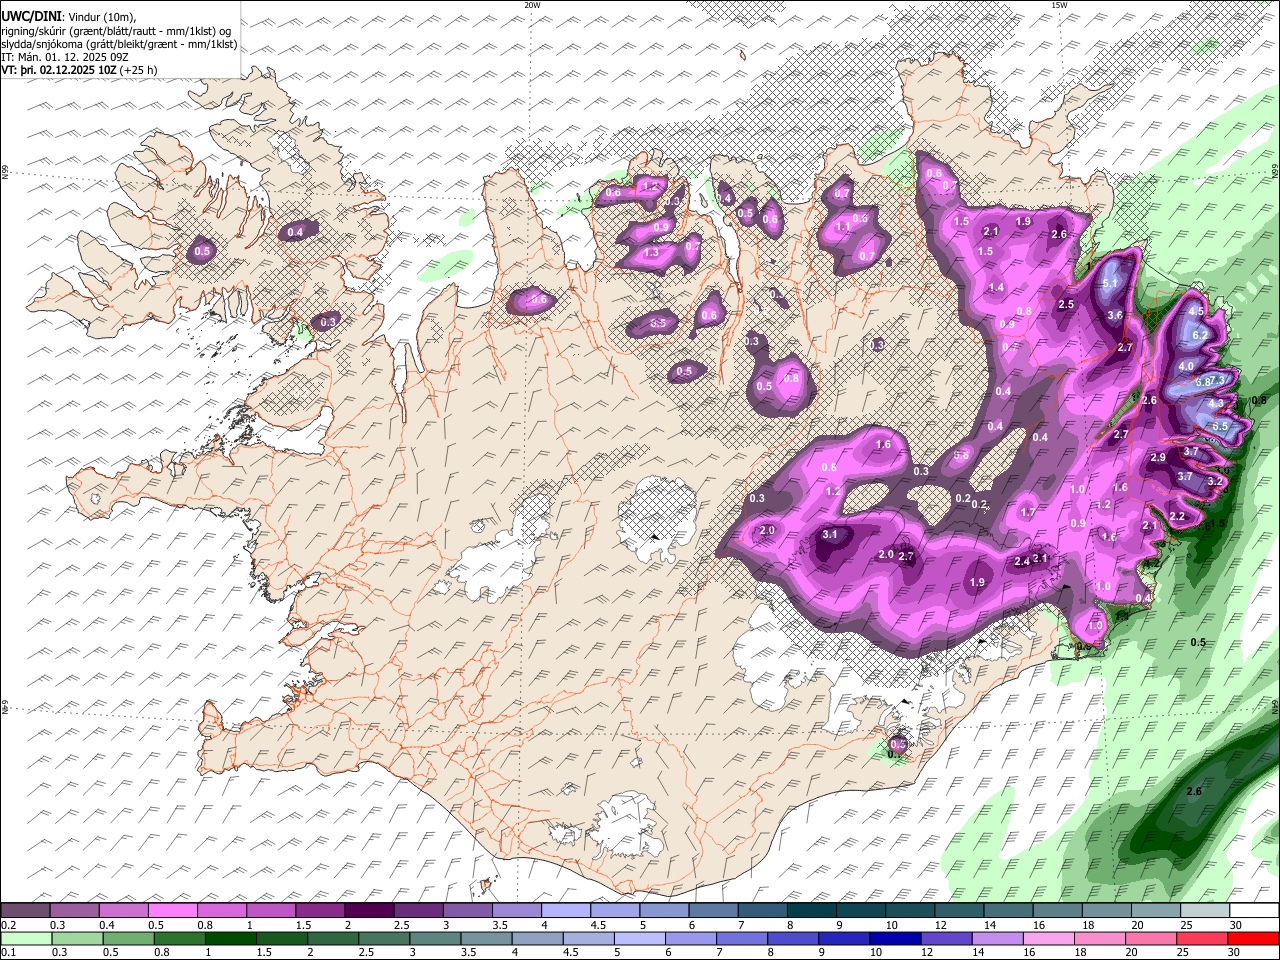Click the grey-purple '0.2' swatch in top legend
Image resolution: width=1280 pixels, height=960 pixels.
[x=25, y=911]
